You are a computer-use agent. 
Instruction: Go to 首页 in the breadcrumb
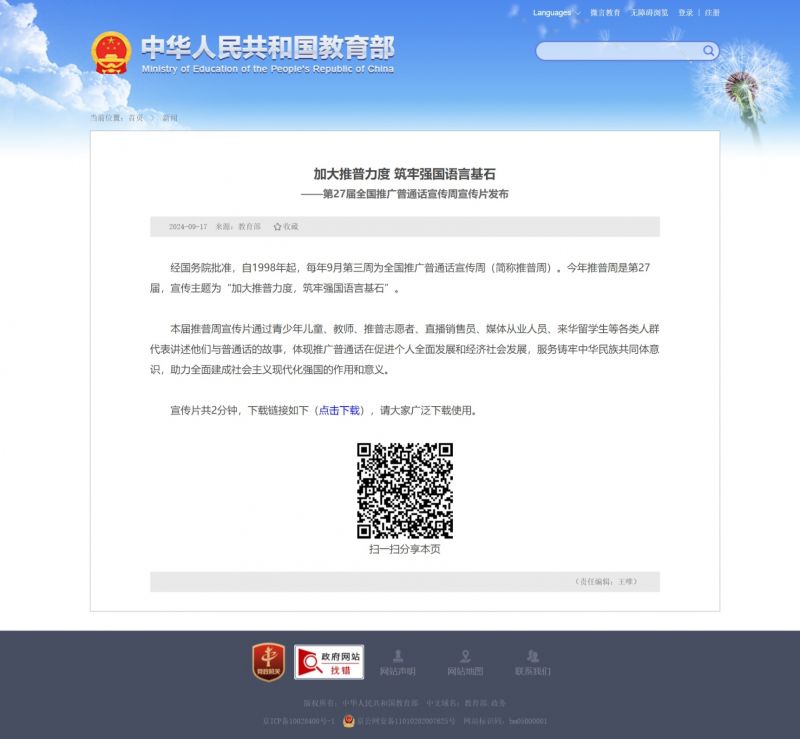[x=136, y=118]
